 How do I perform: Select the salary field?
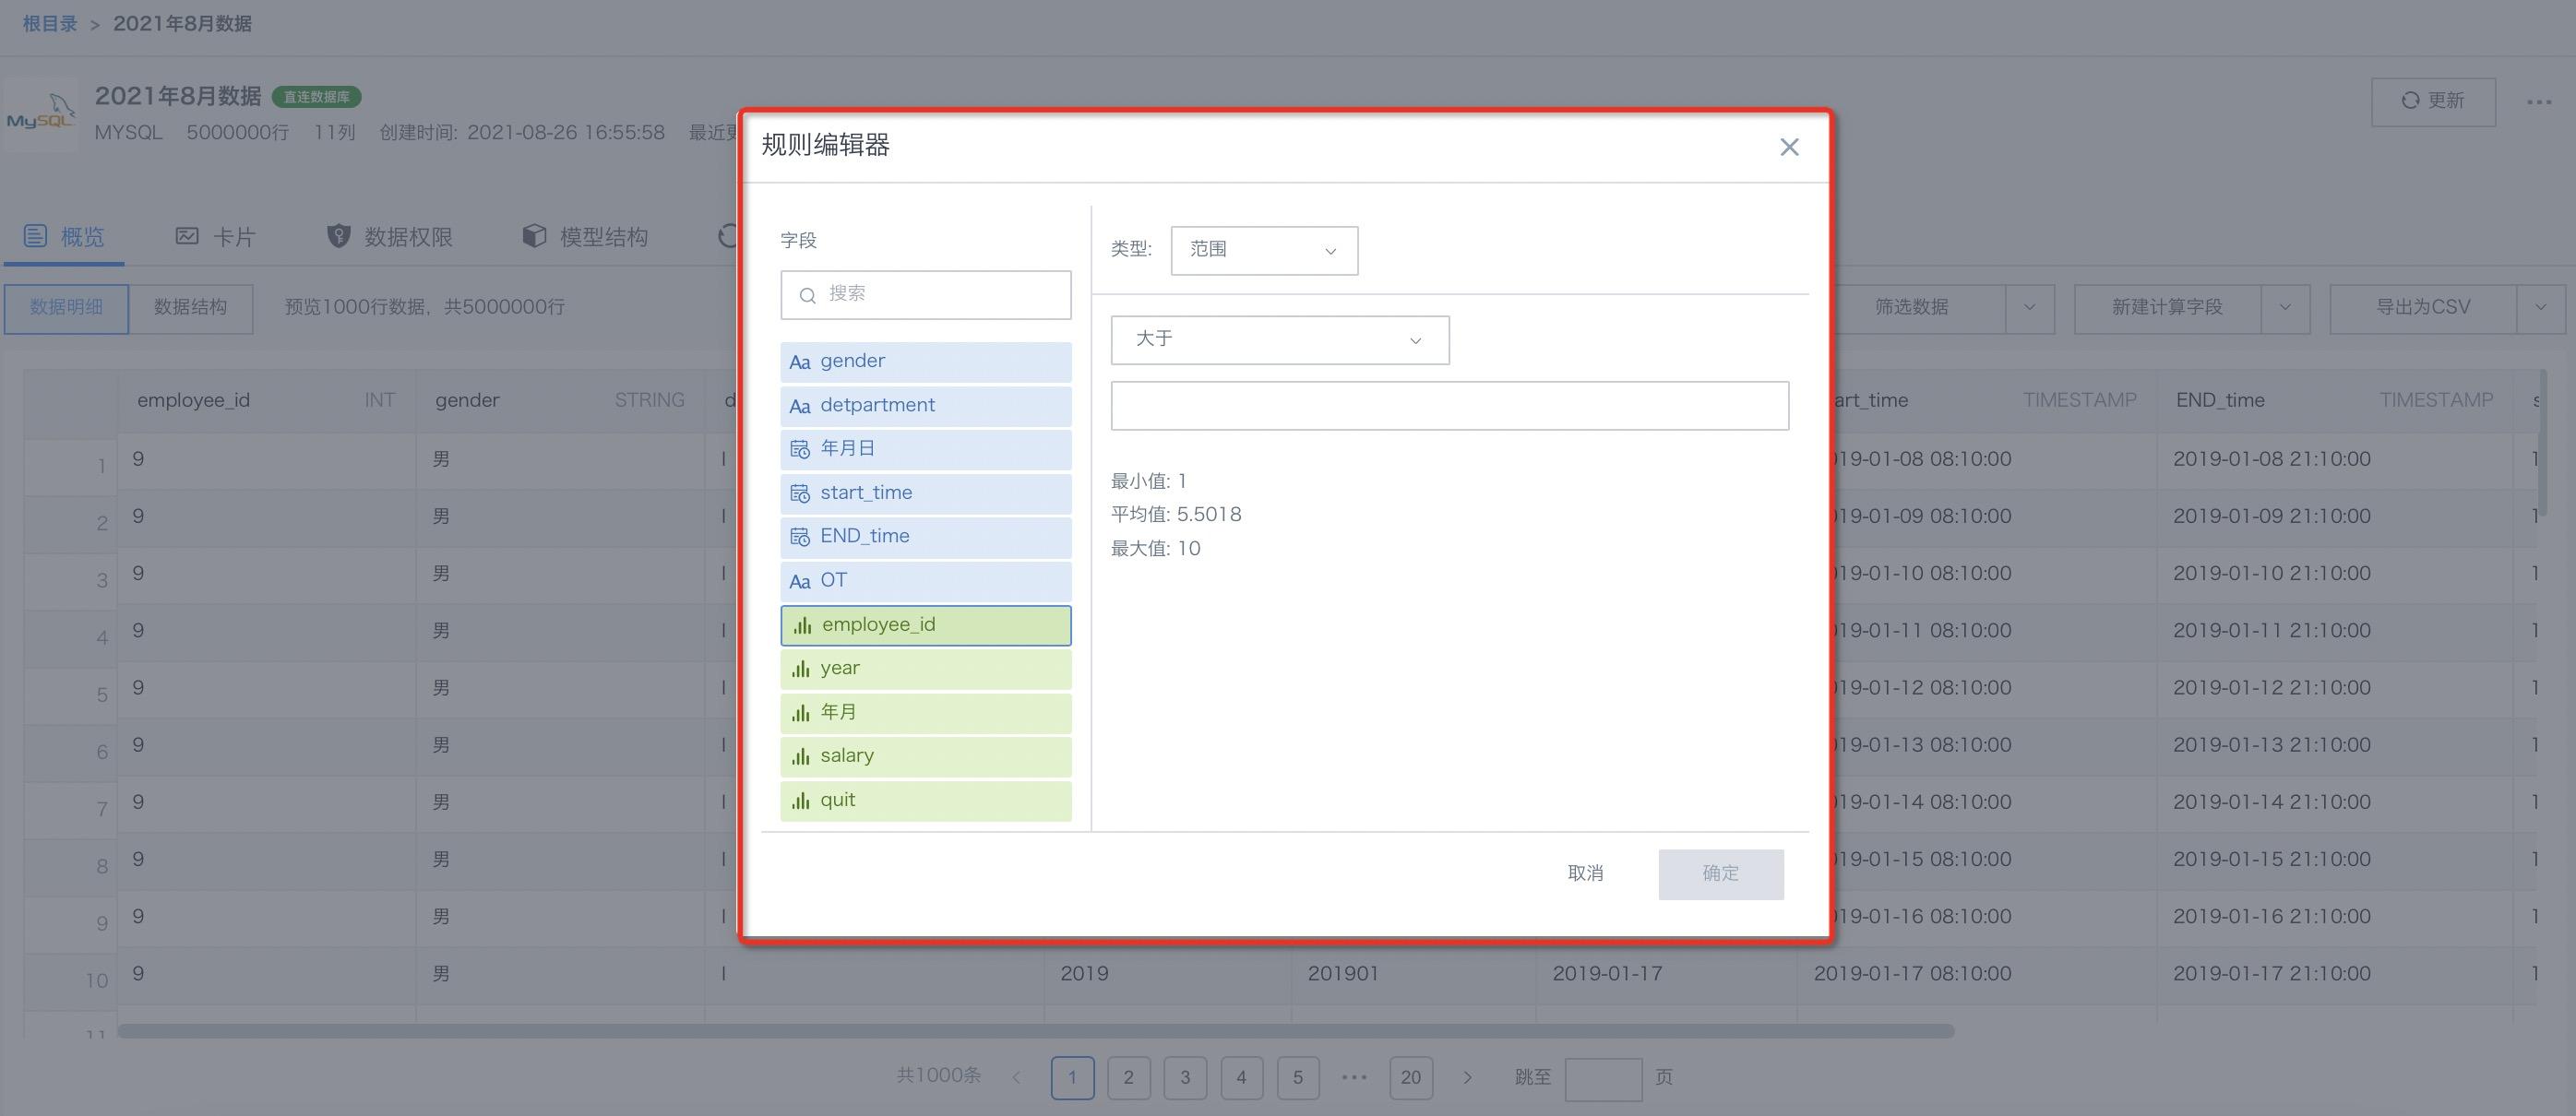tap(925, 756)
